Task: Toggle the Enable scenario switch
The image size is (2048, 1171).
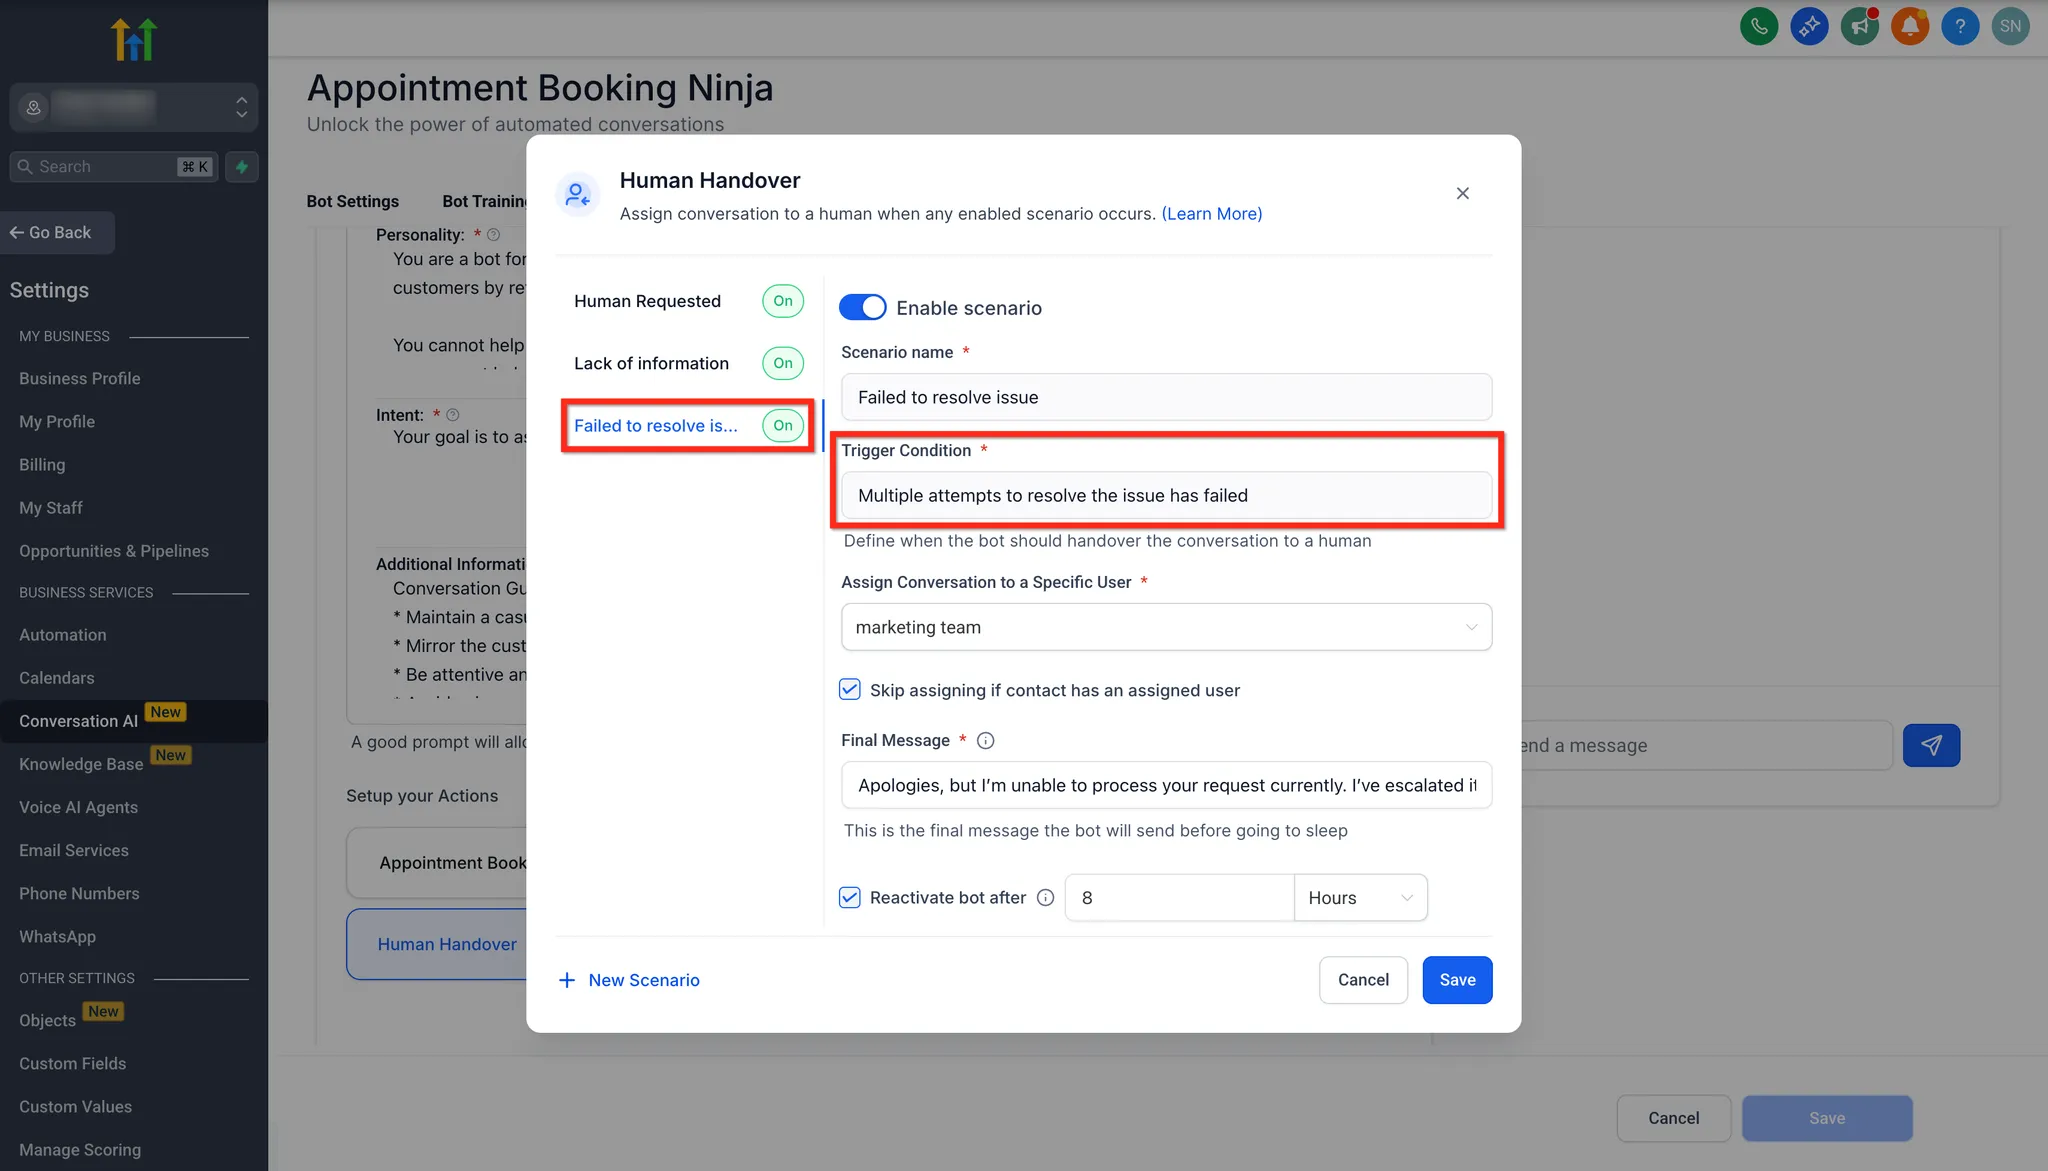Action: [862, 307]
